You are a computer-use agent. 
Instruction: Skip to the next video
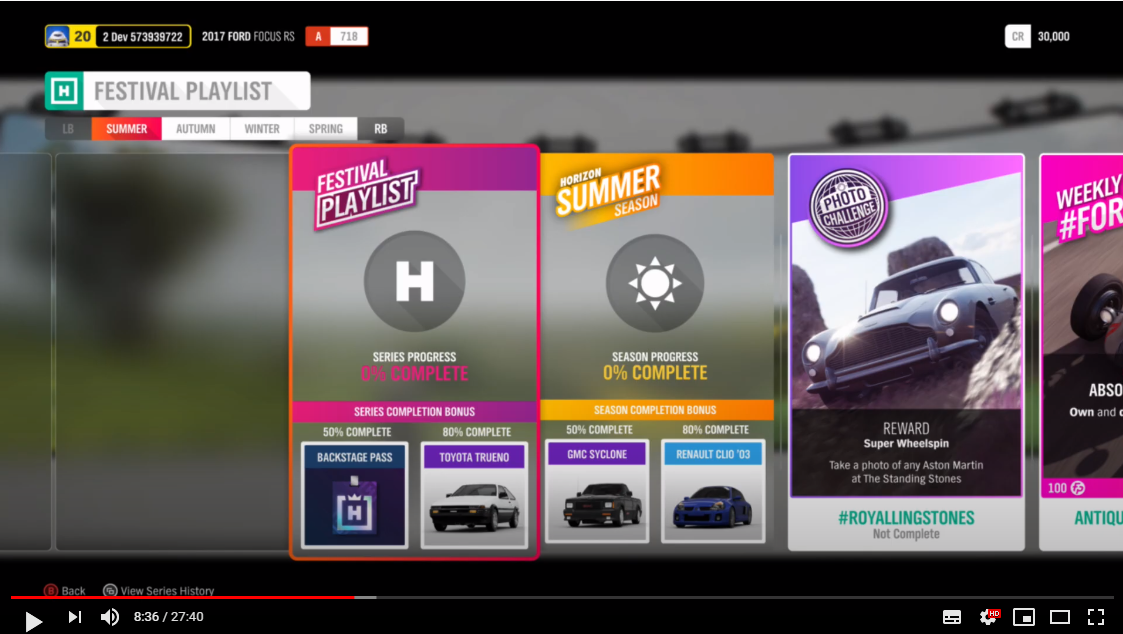pos(74,617)
